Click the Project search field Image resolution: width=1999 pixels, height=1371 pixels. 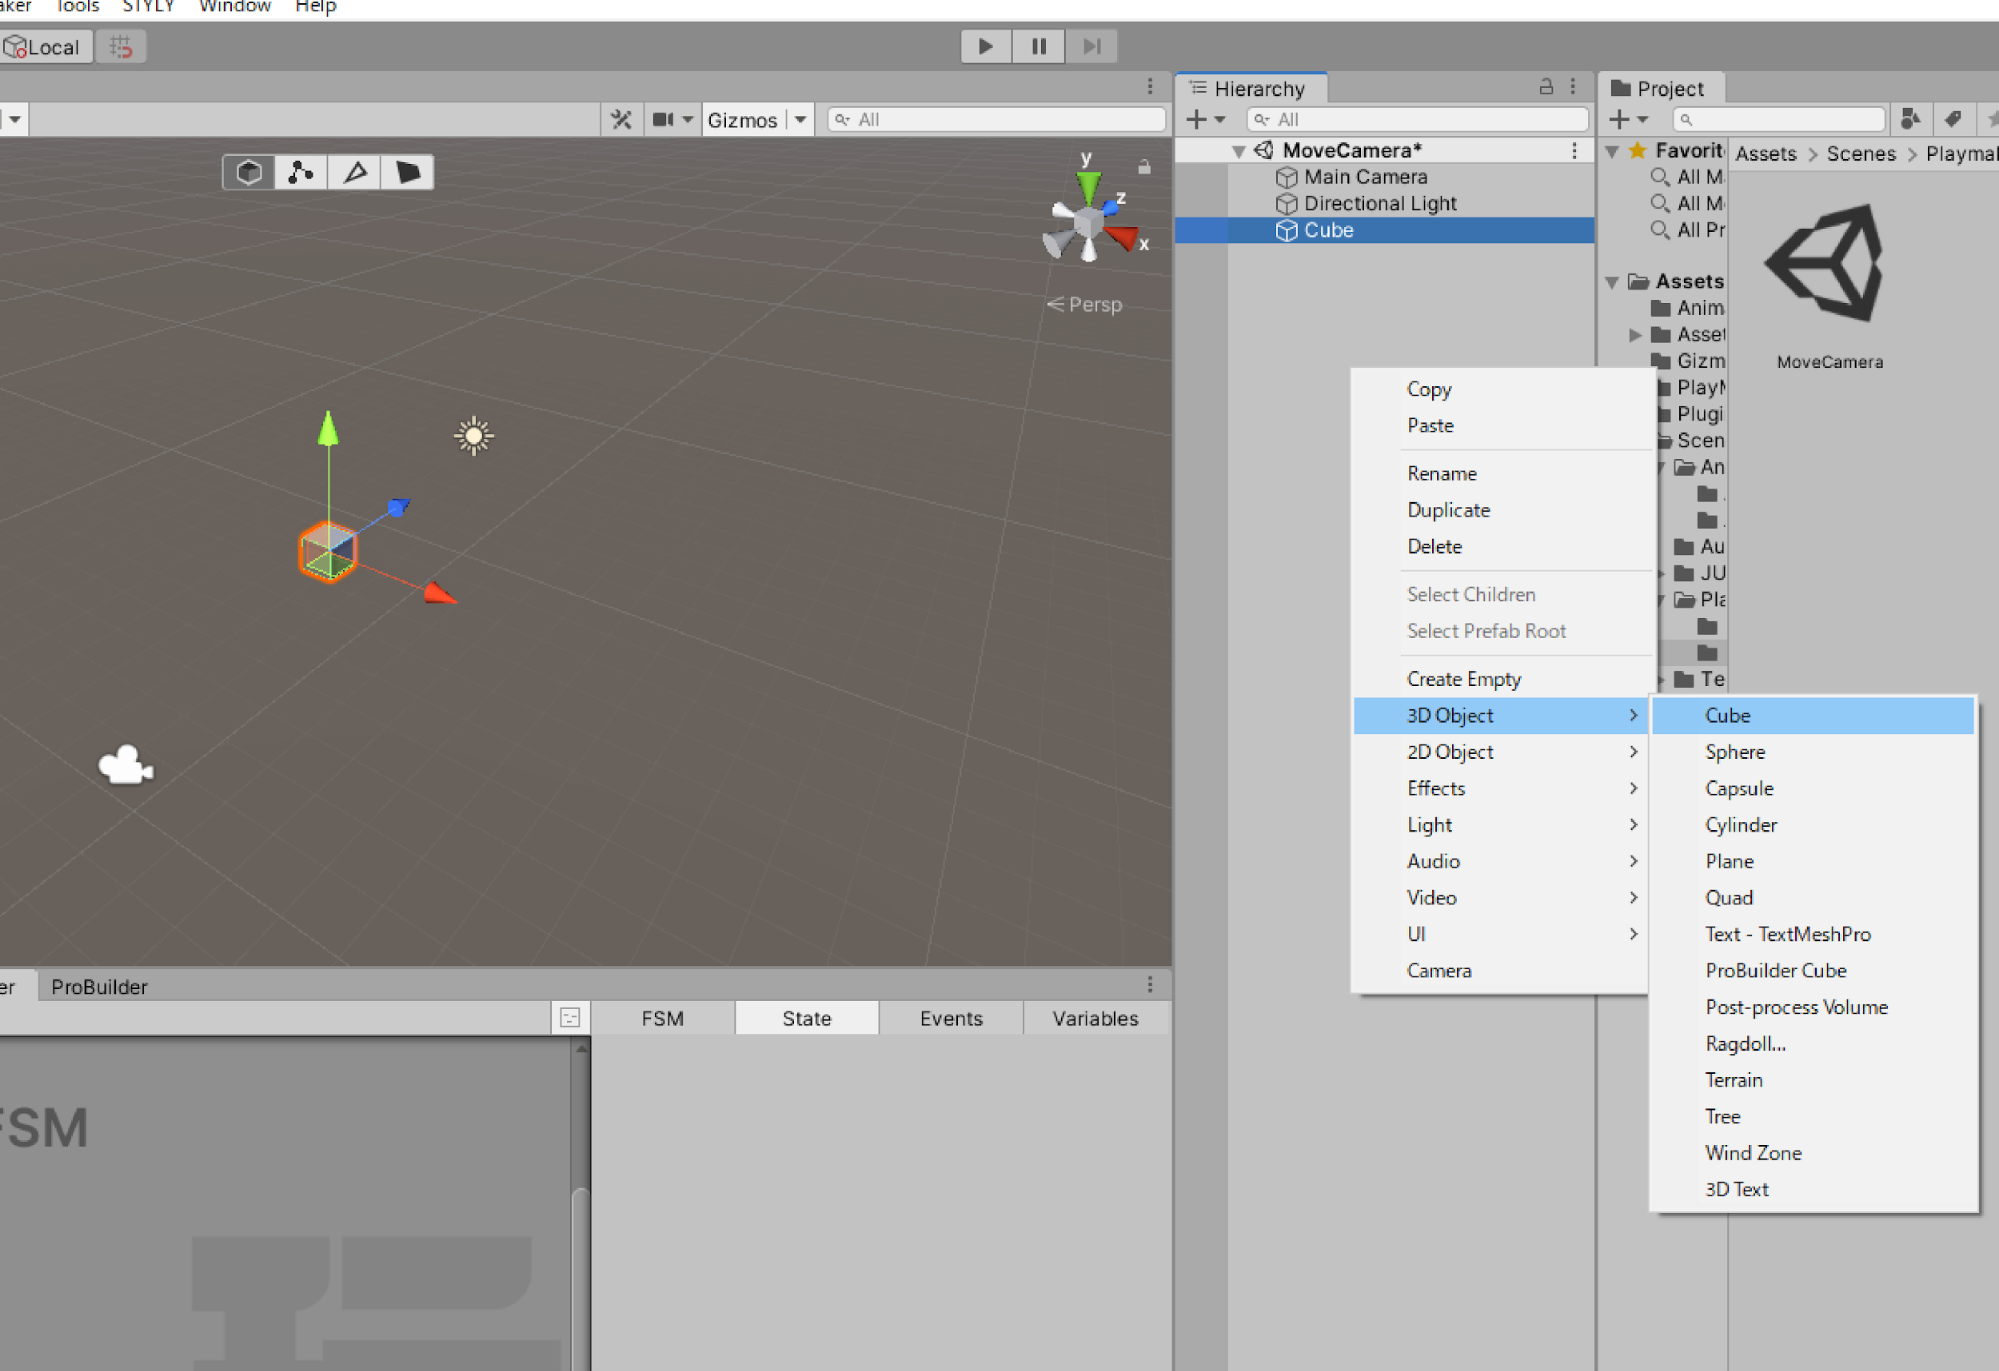(1778, 120)
